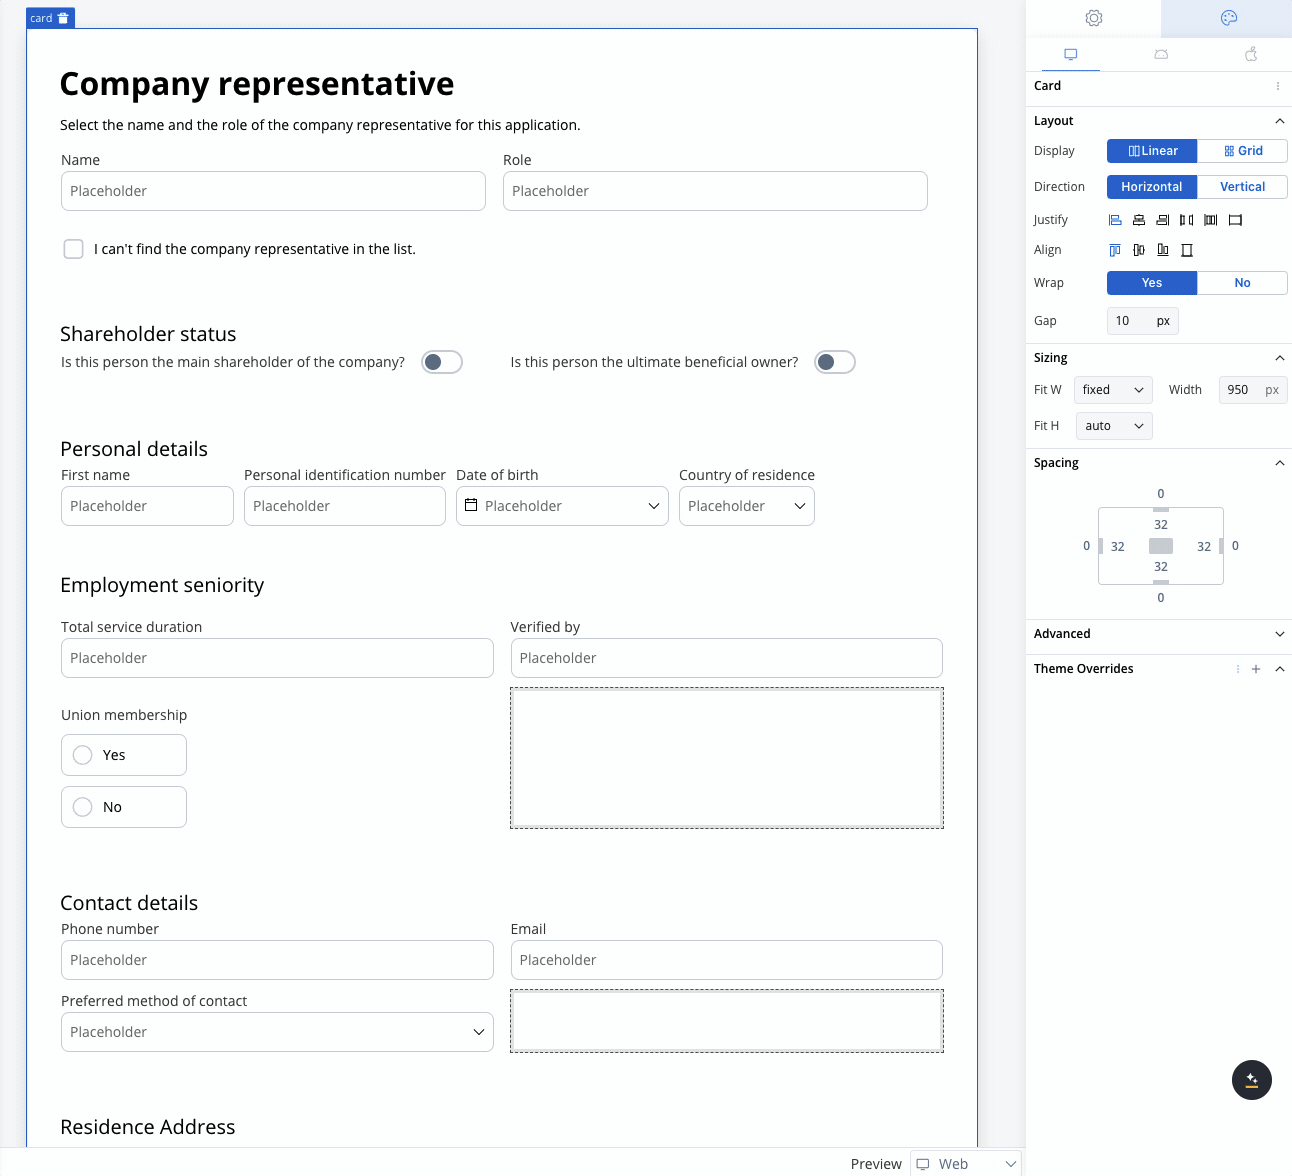Open the Preview Web platform dropdown
The image size is (1292, 1176).
tap(967, 1164)
